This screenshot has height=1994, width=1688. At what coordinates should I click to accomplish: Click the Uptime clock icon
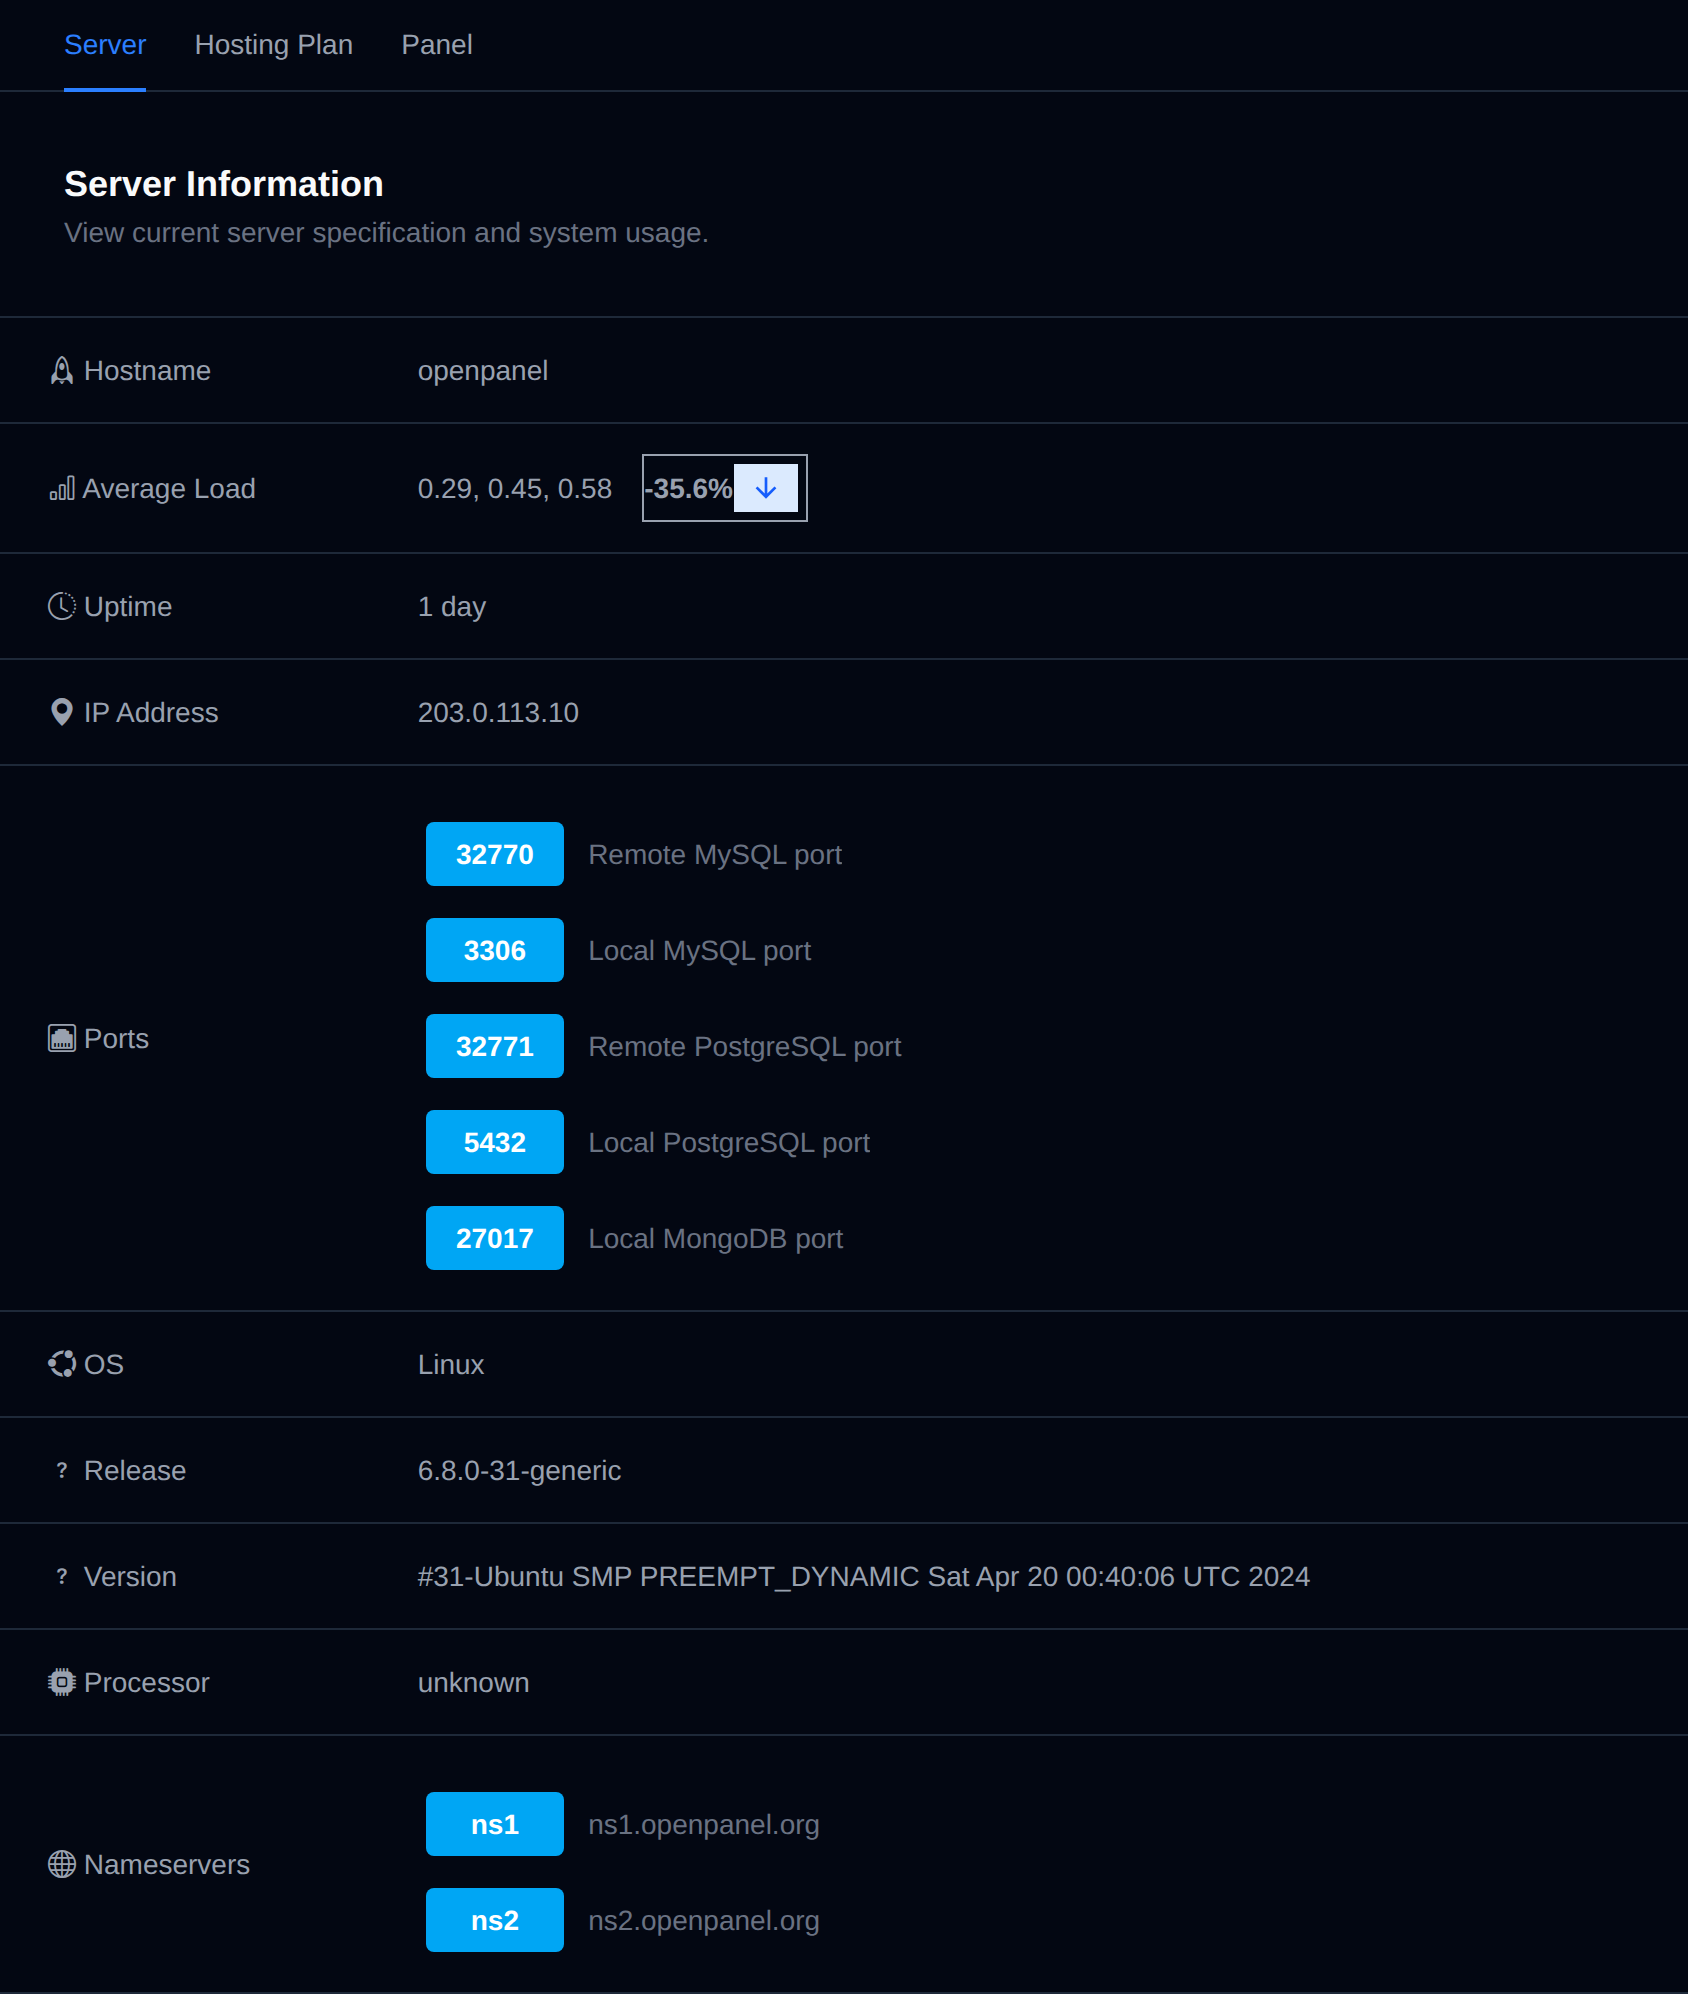pos(62,607)
